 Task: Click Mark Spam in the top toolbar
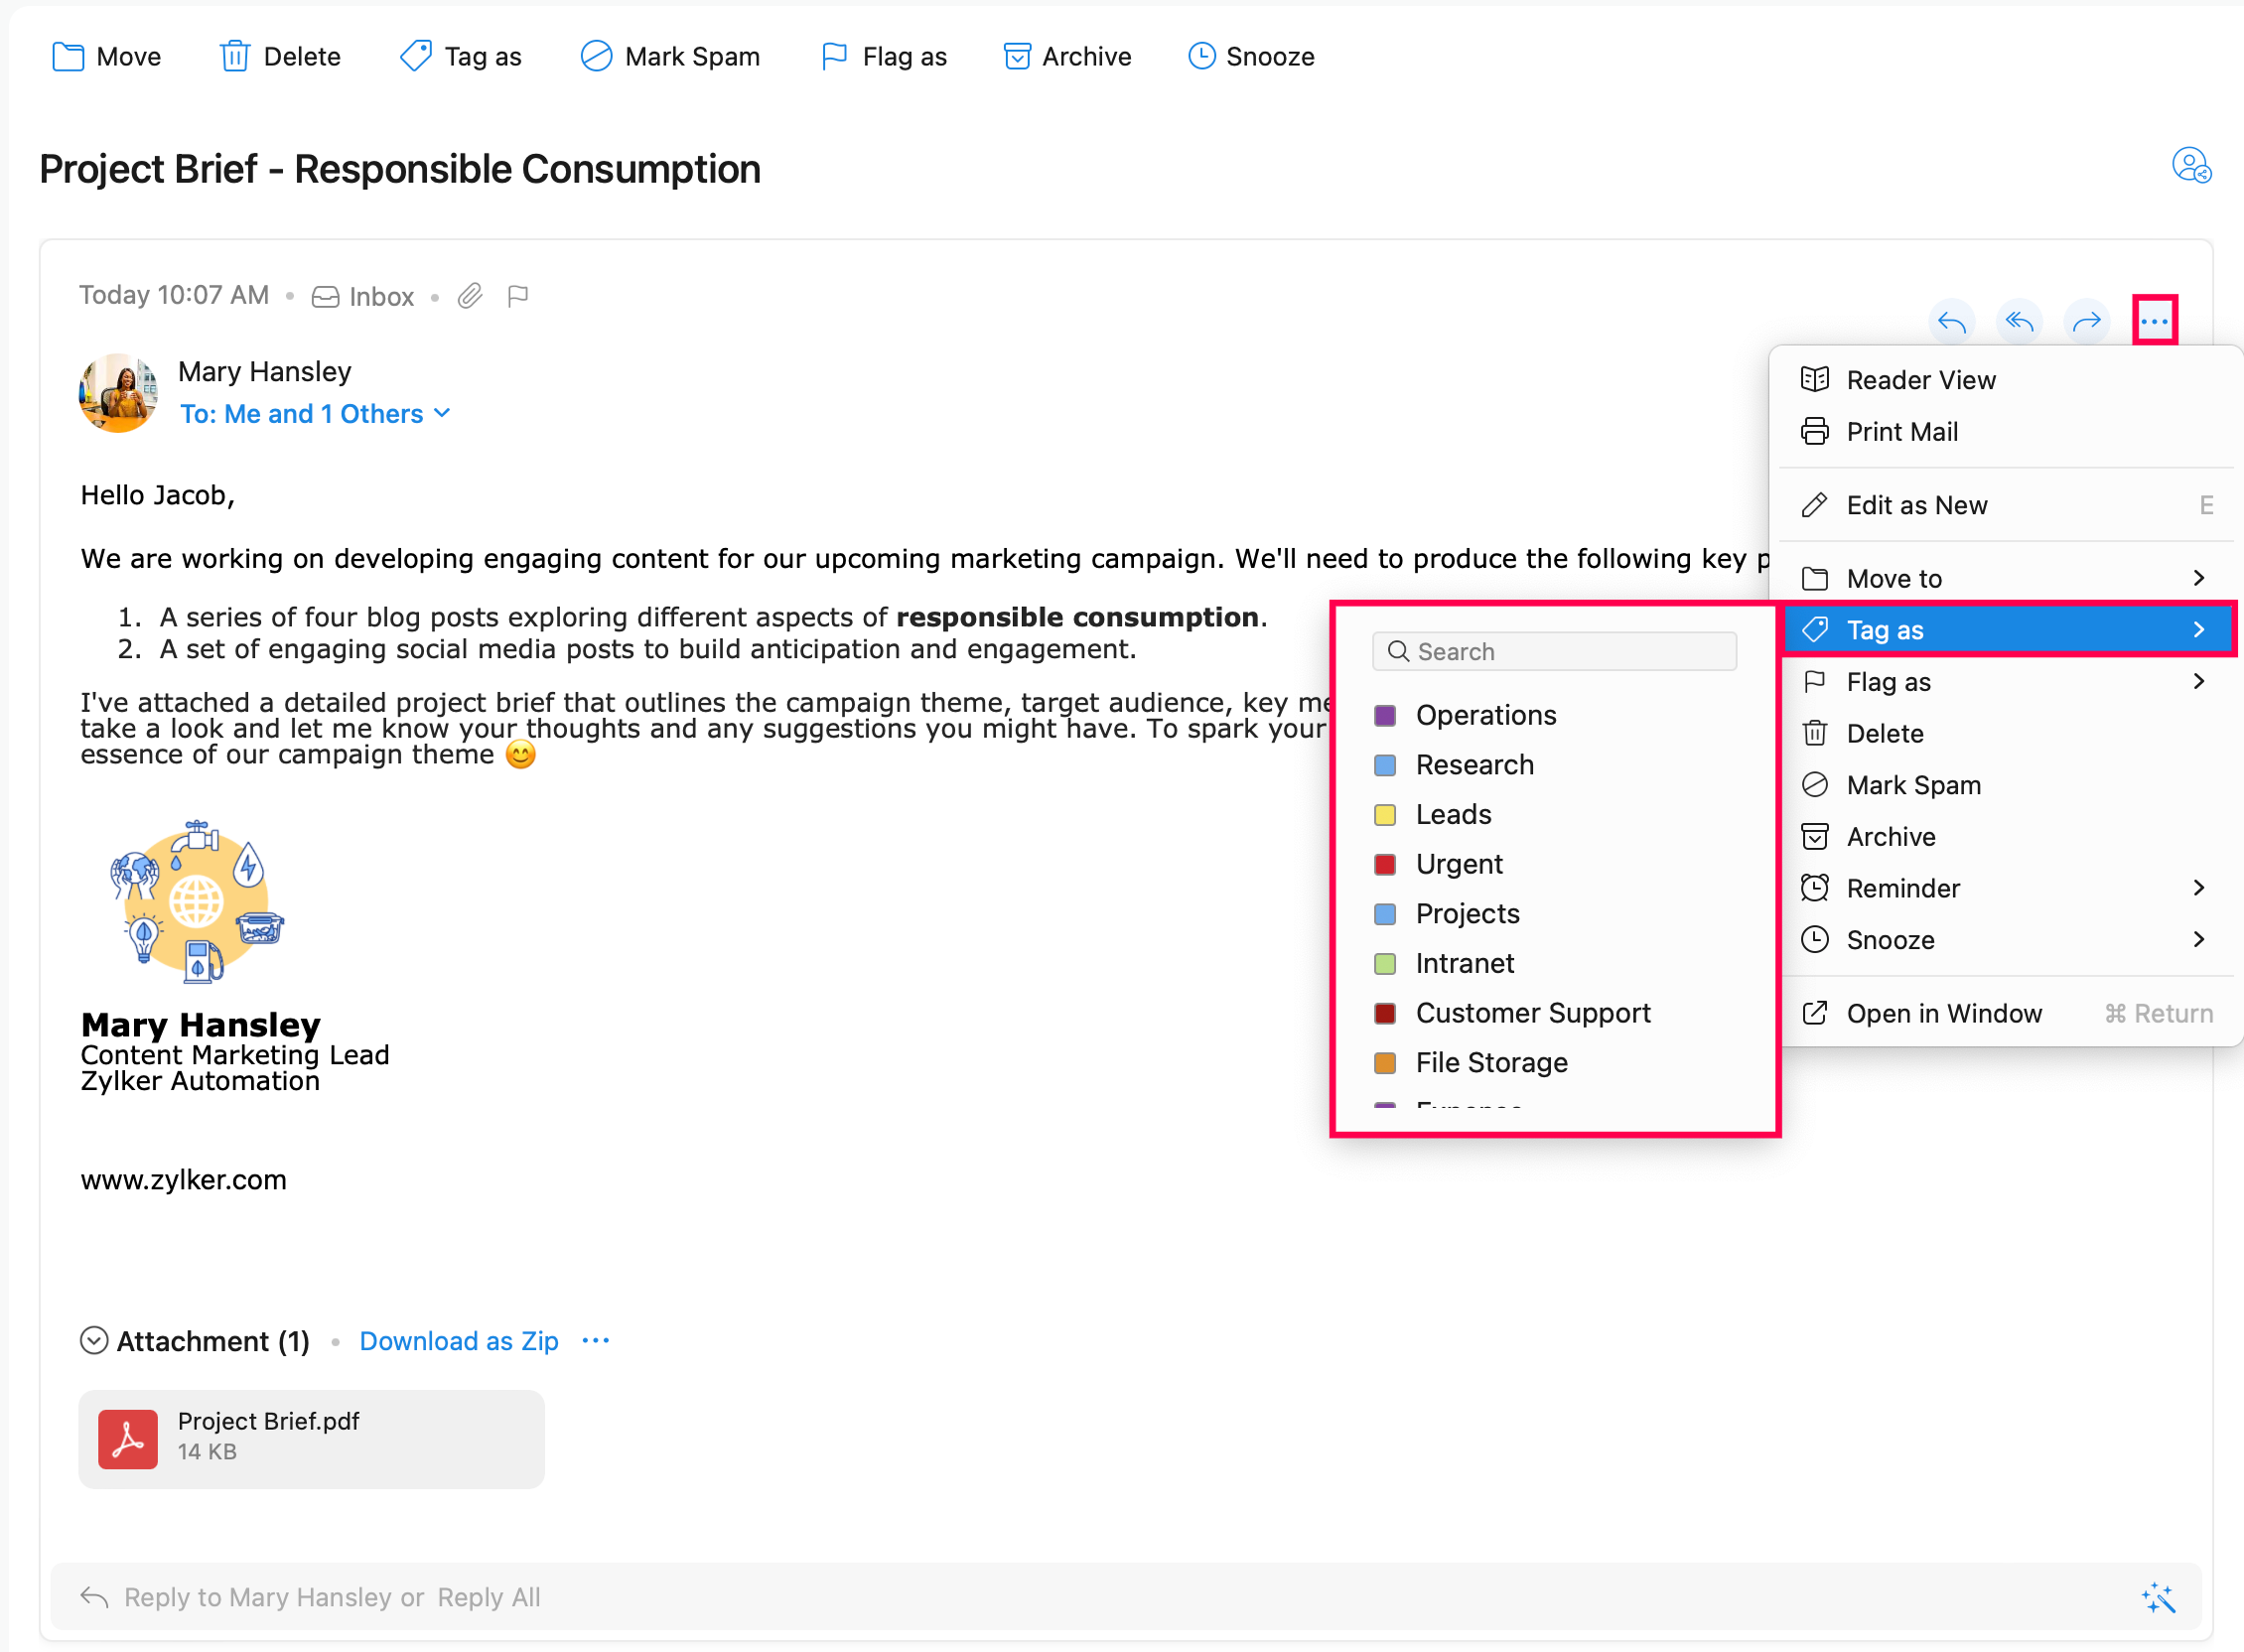670,57
